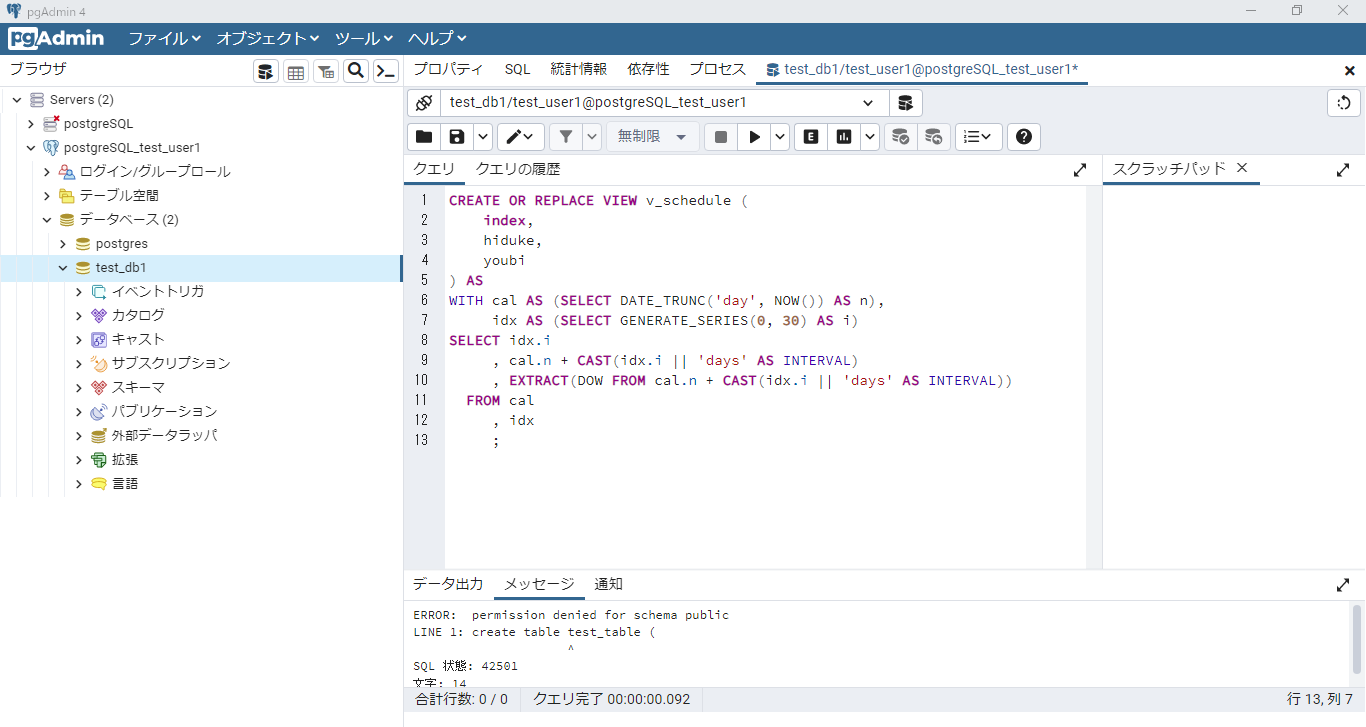Switch to the 統計情報 tab
This screenshot has width=1366, height=727.
(578, 69)
